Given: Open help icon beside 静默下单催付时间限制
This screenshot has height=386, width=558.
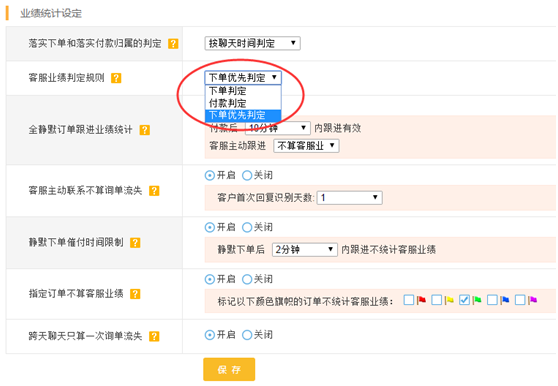Looking at the screenshot, I should [135, 243].
